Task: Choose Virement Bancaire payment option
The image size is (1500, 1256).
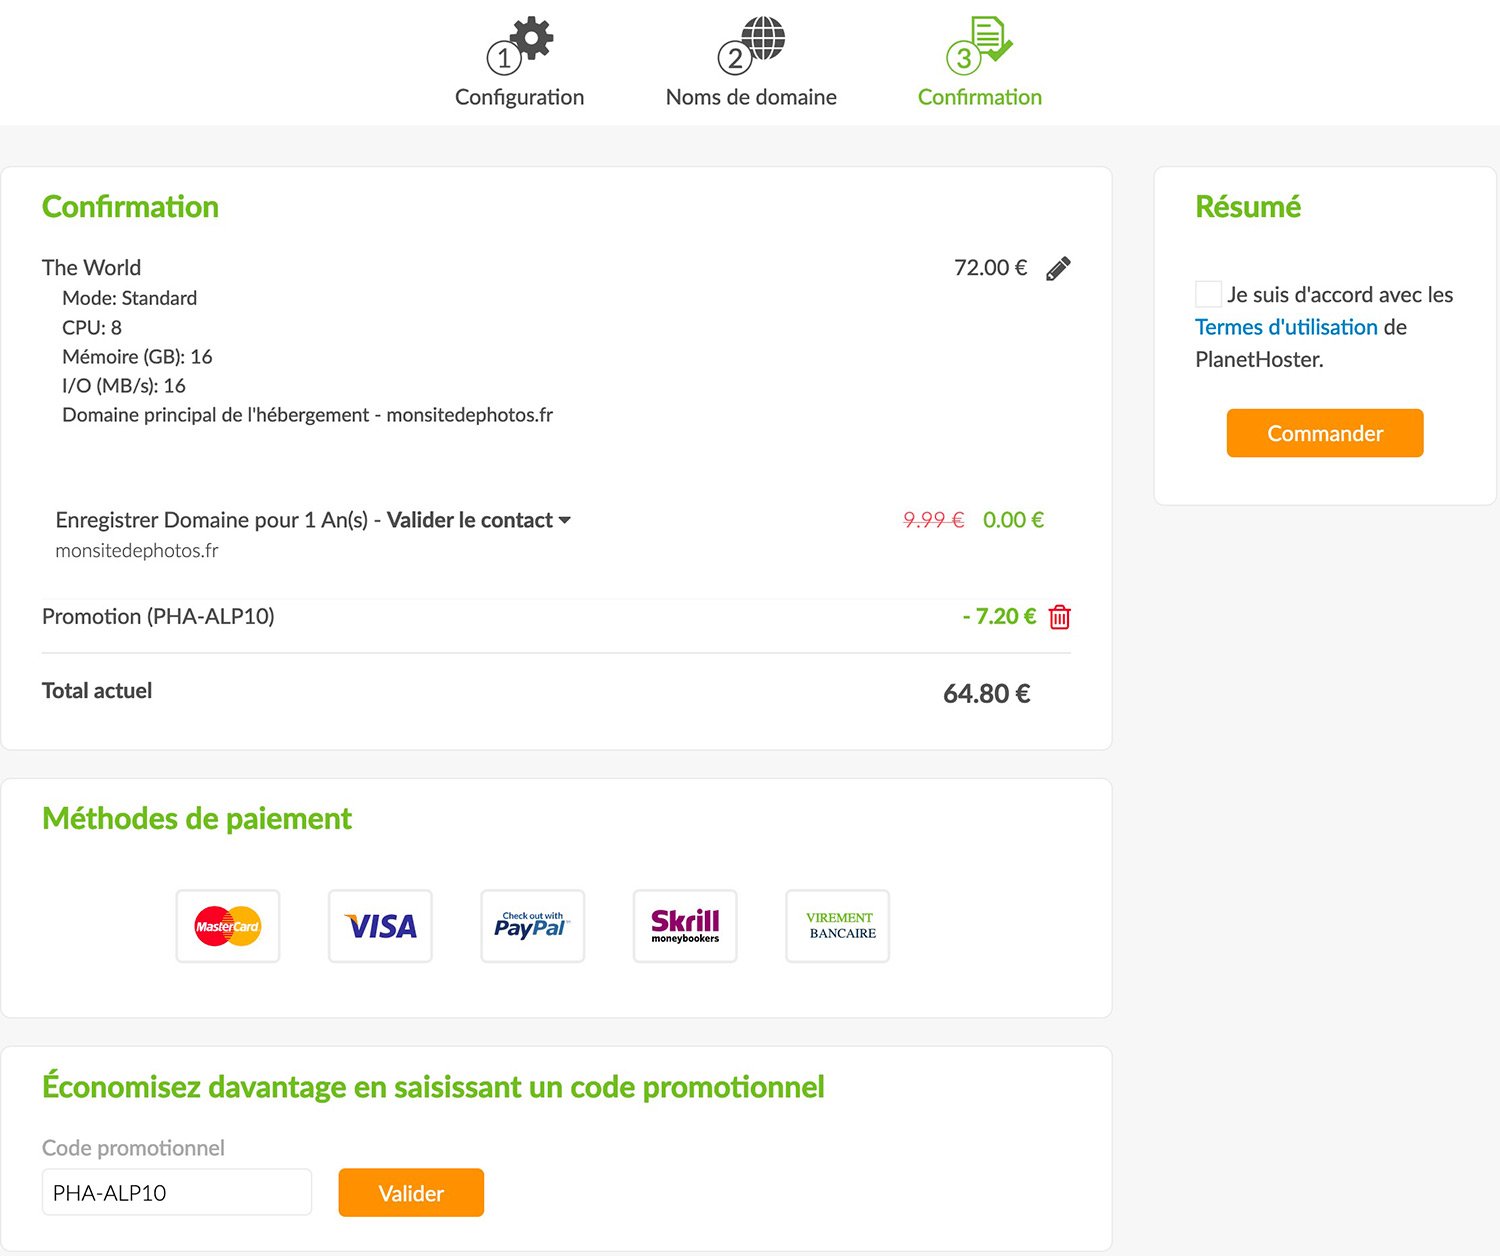Action: pos(838,926)
